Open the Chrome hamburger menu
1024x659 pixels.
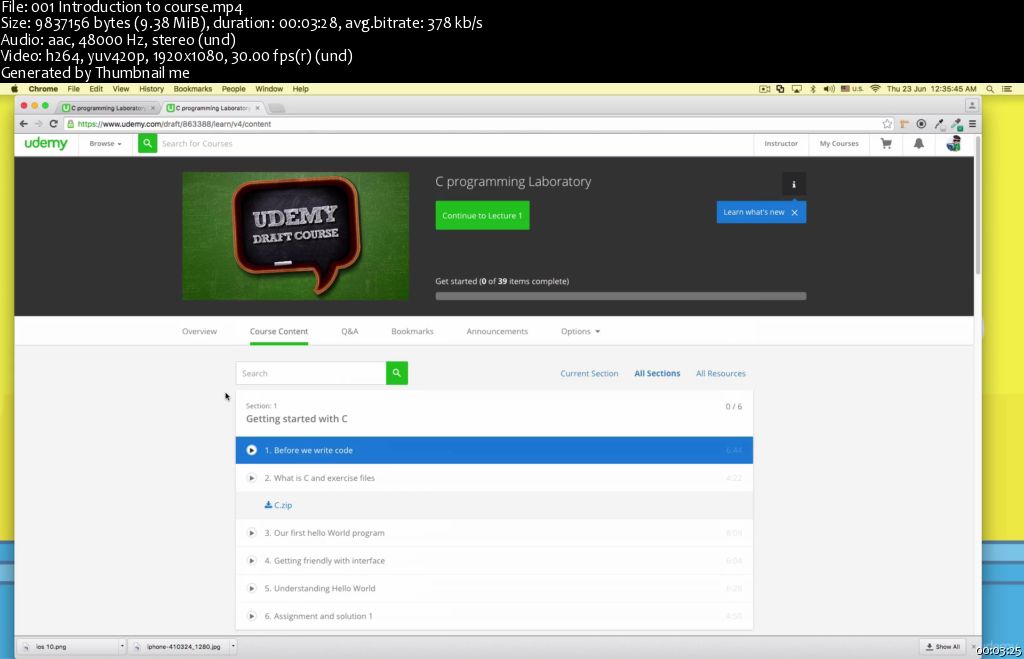click(972, 123)
